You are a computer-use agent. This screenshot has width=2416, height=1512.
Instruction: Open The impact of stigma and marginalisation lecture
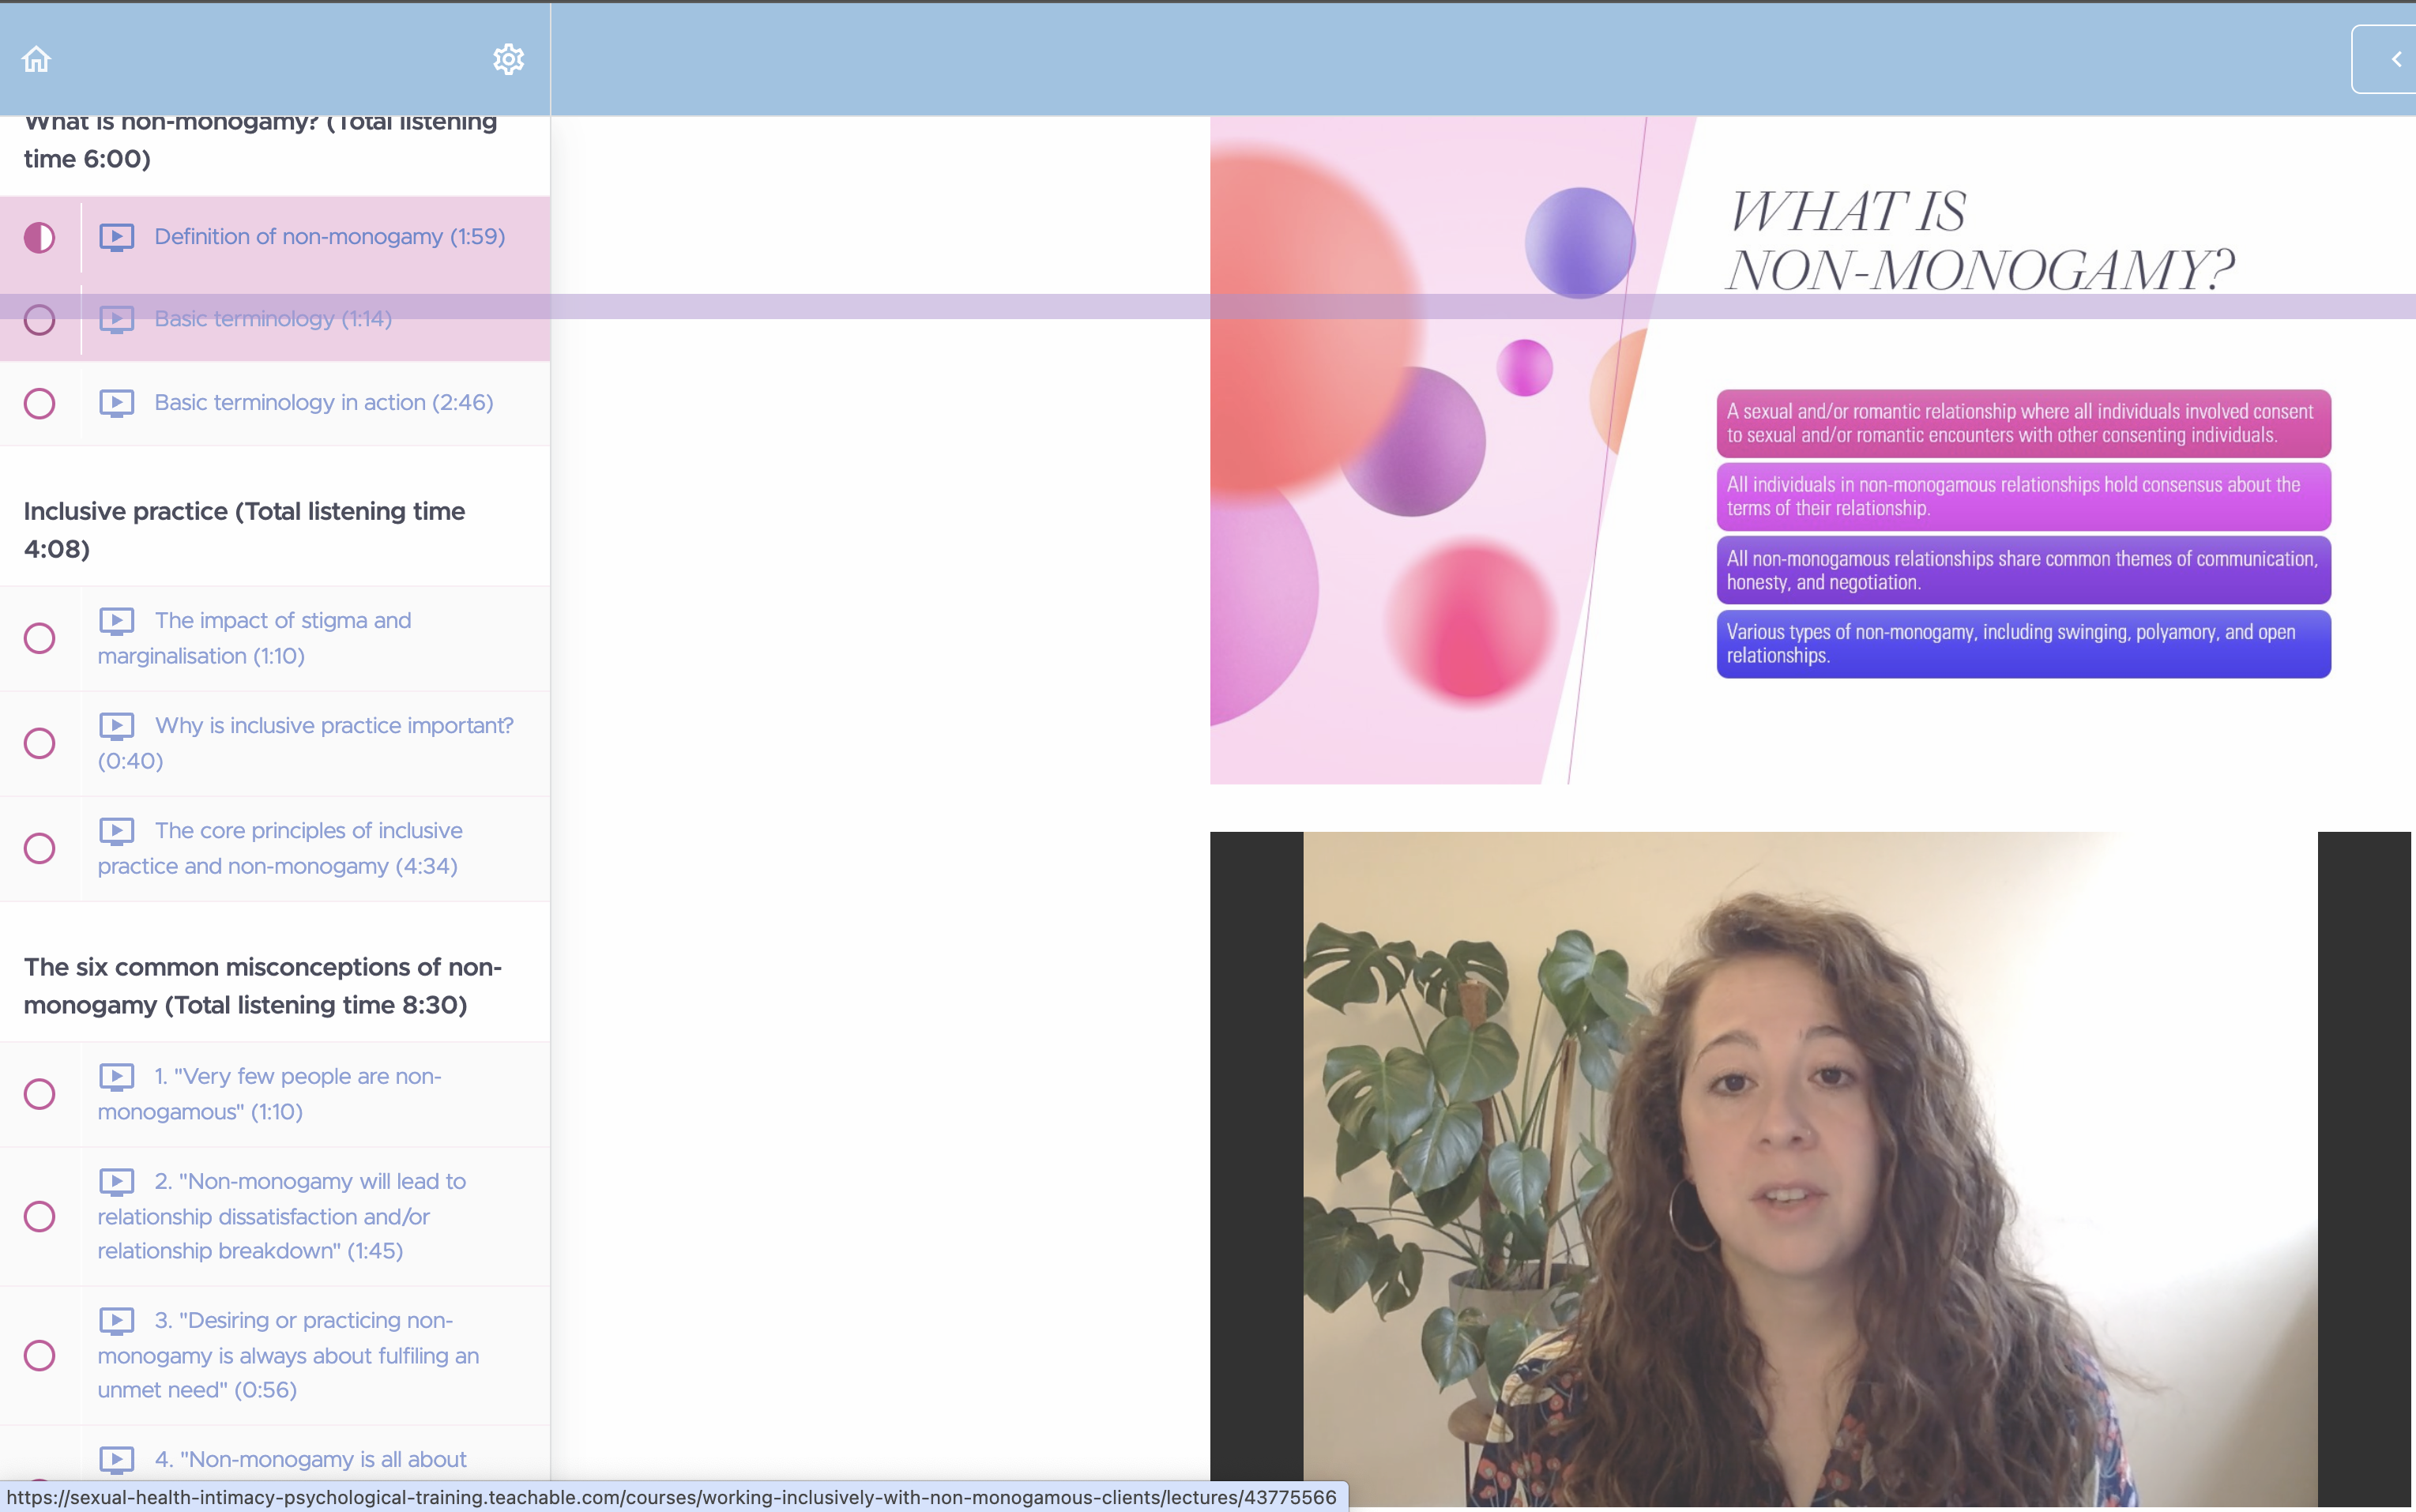[x=255, y=638]
